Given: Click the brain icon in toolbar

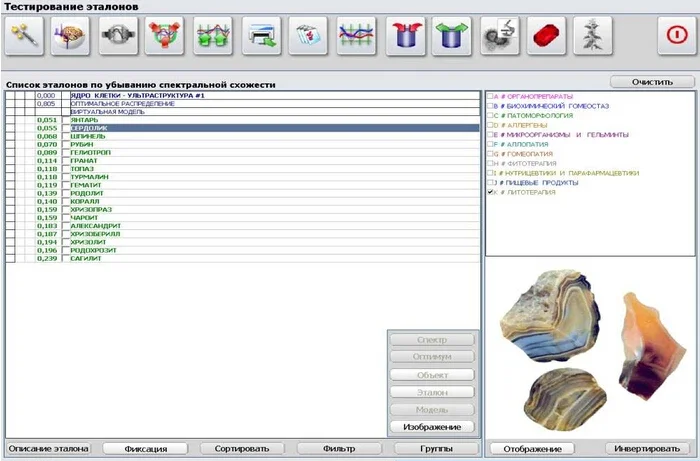Looking at the screenshot, I should [x=69, y=37].
